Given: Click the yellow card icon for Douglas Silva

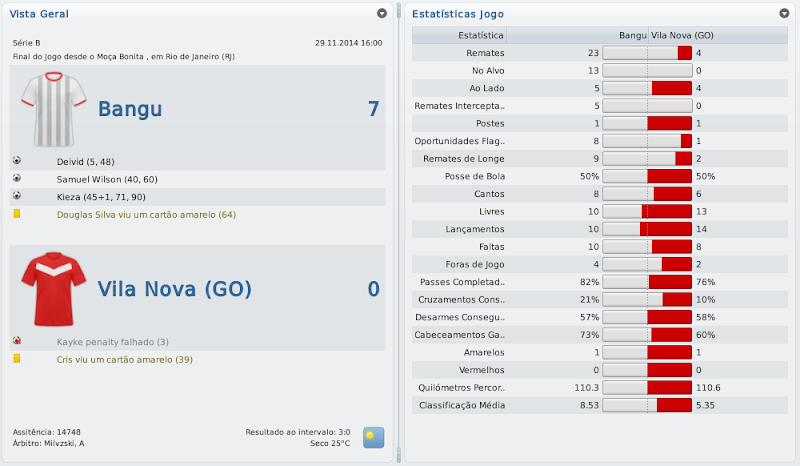Looking at the screenshot, I should click(17, 214).
